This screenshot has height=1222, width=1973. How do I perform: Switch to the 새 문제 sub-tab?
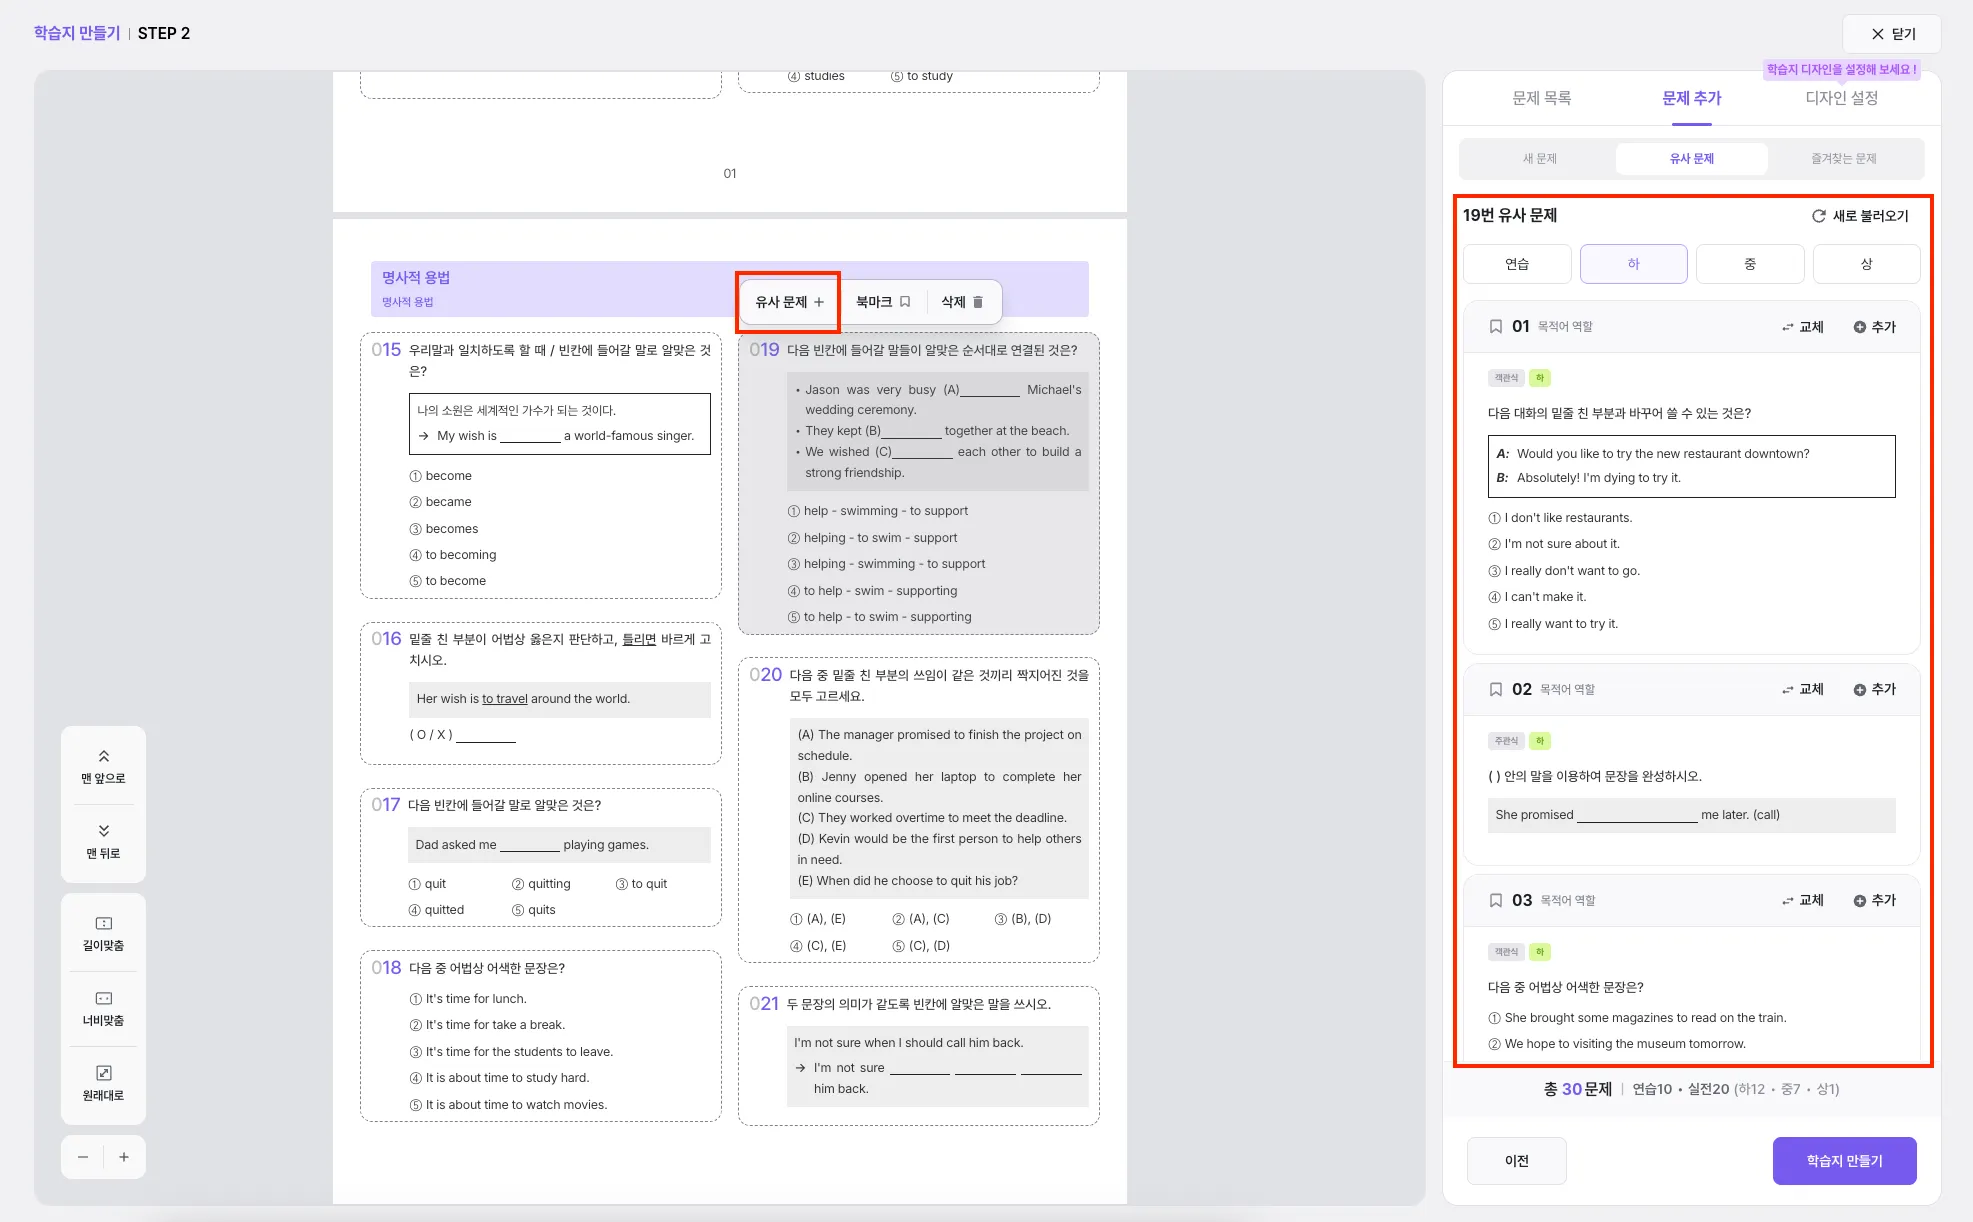click(x=1539, y=159)
